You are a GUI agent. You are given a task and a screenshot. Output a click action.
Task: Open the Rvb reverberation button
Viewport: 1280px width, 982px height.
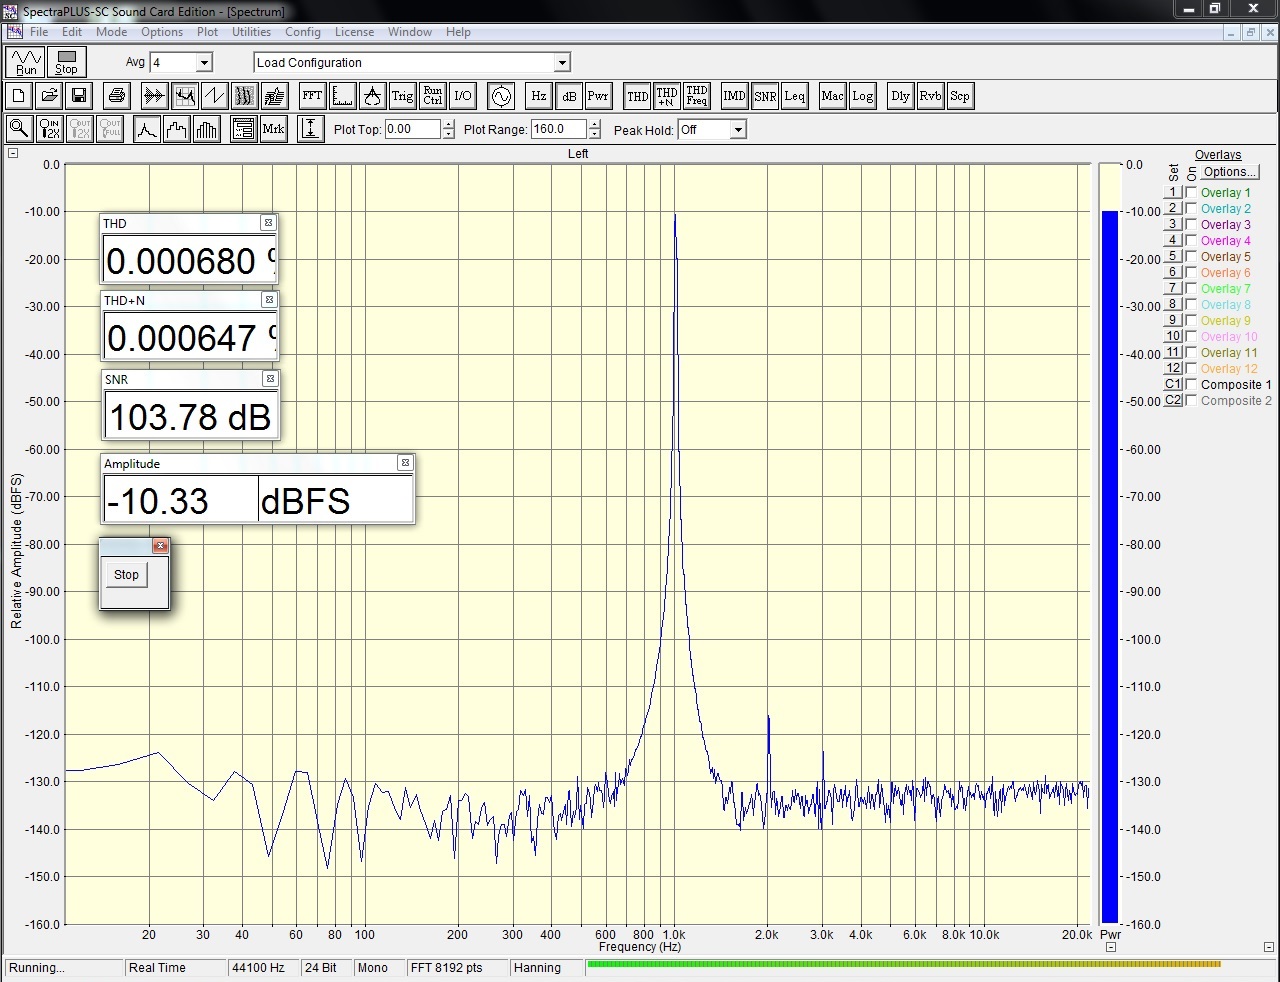[x=930, y=96]
